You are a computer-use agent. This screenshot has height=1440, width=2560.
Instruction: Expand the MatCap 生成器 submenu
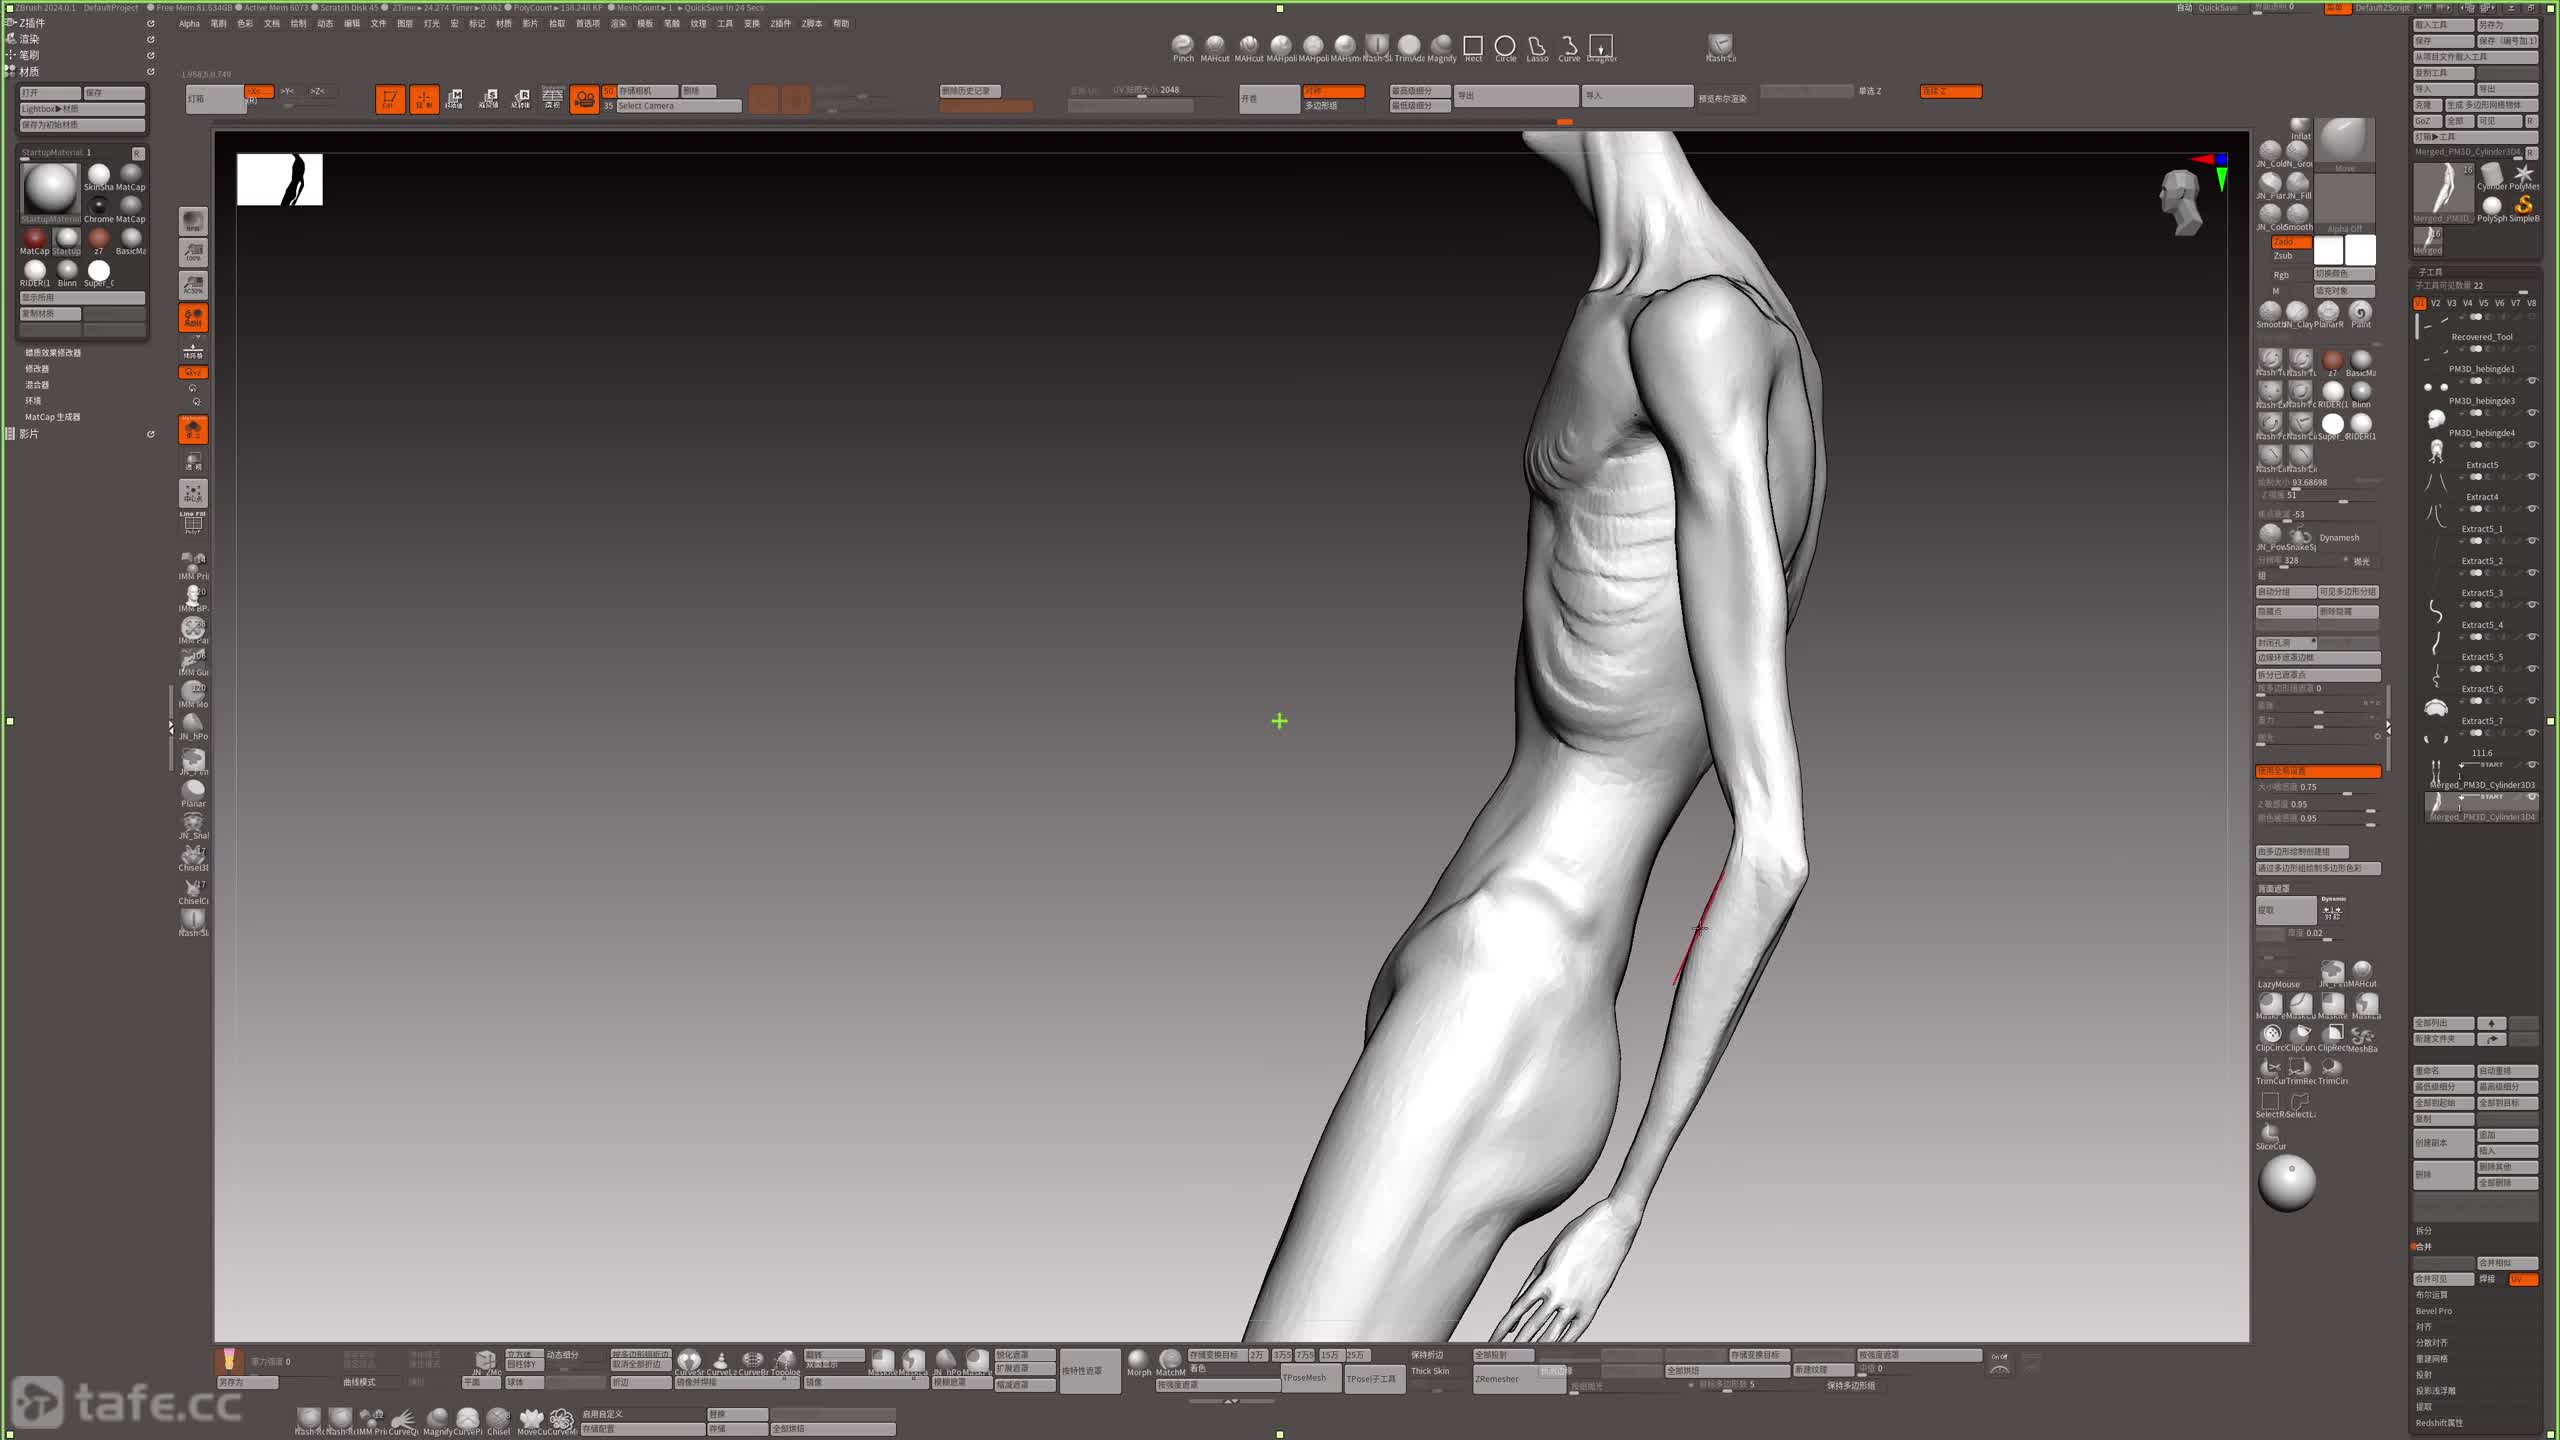52,417
